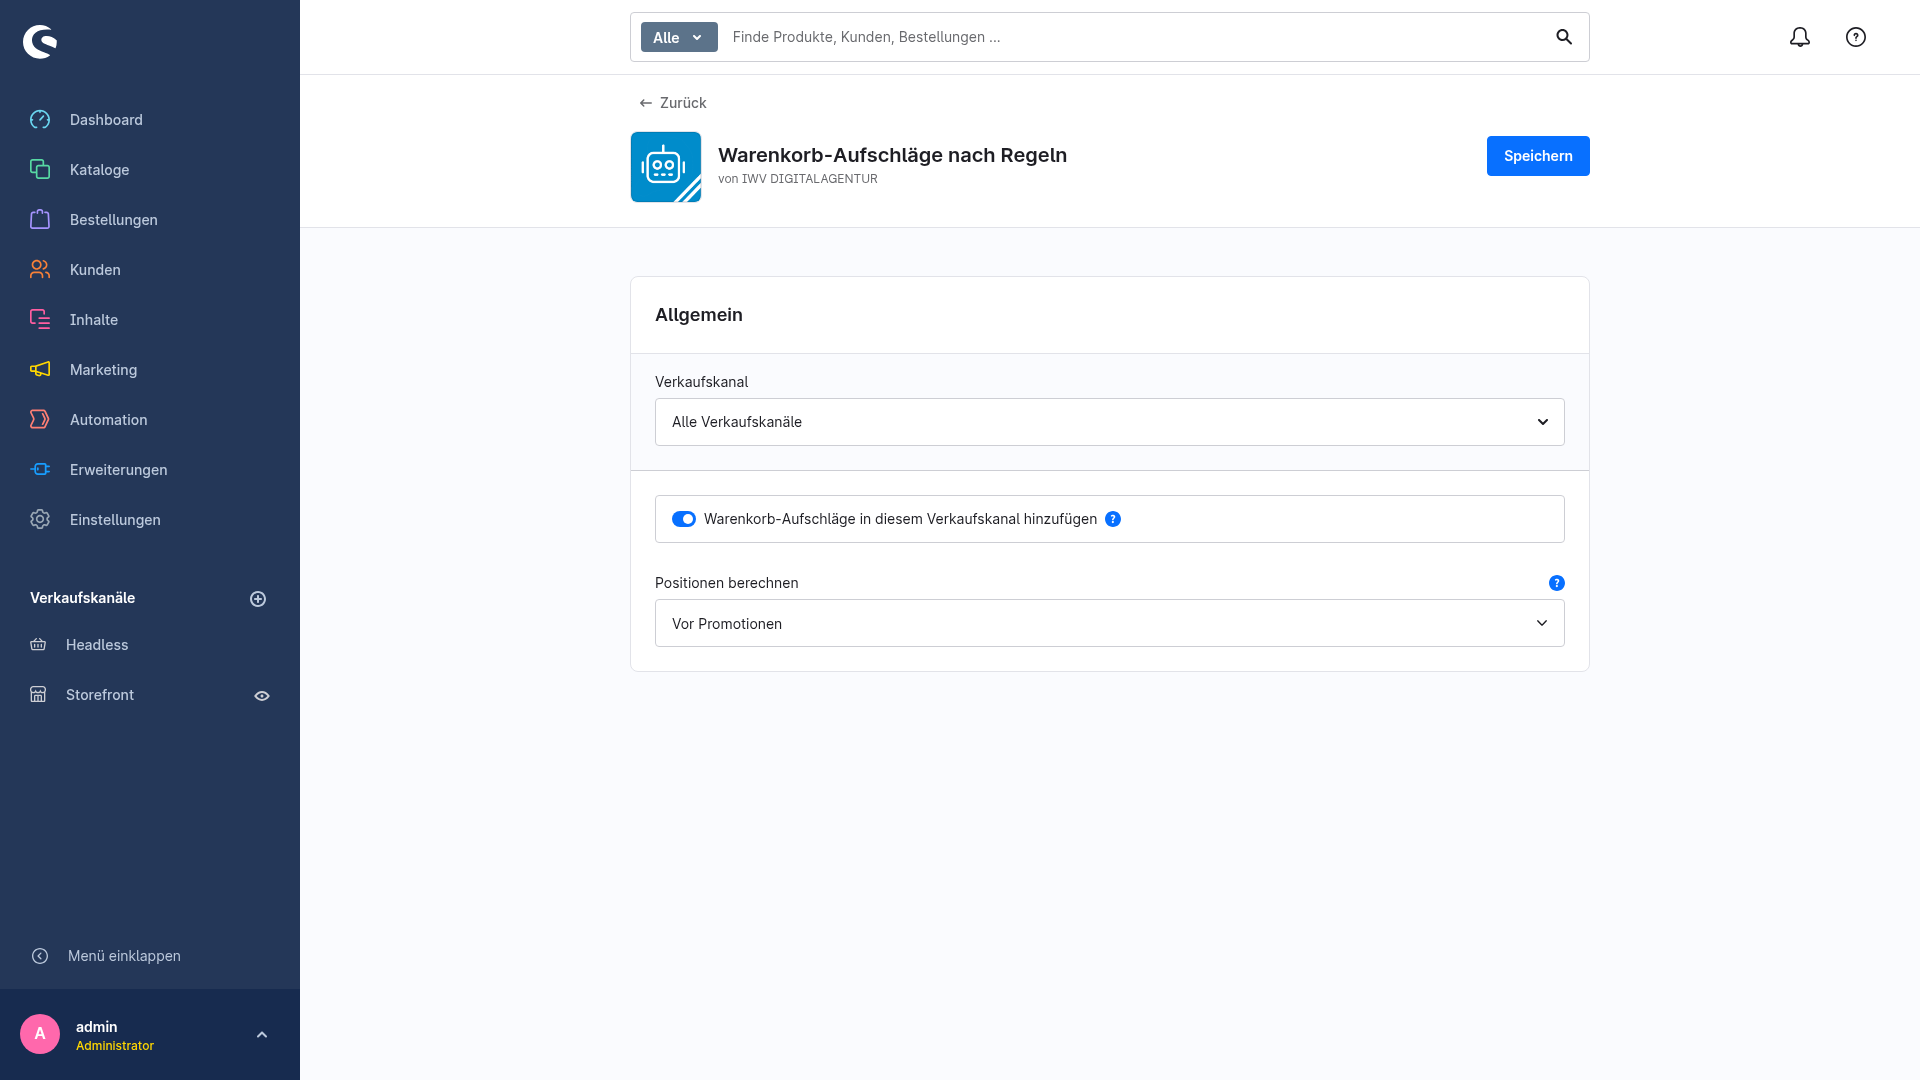Add a new sales channel plus icon
Image resolution: width=1920 pixels, height=1080 pixels.
(258, 599)
